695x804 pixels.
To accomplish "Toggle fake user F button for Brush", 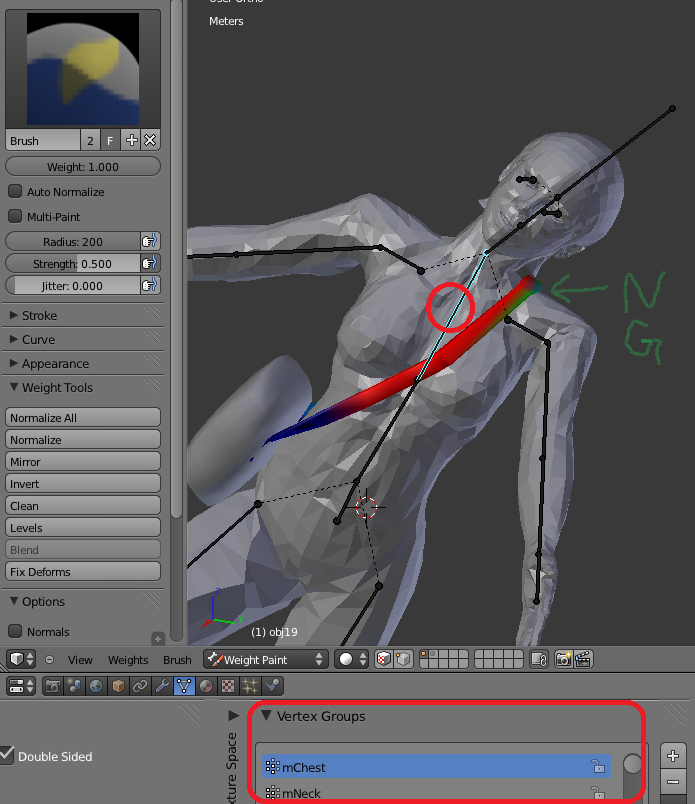I will click(x=110, y=140).
